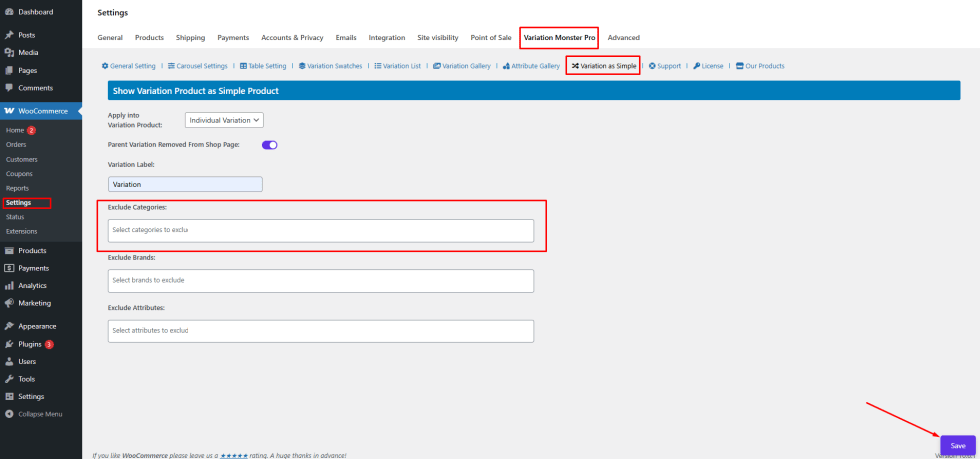Click the Products box icon in sidebar

tap(9, 250)
